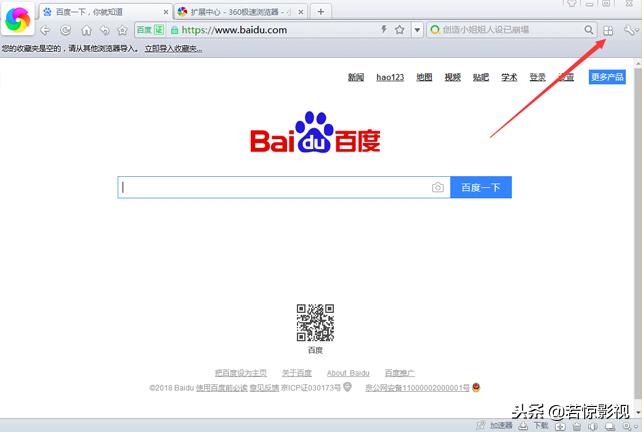642x432 pixels.
Task: Open the 新闻 link
Action: coord(356,77)
